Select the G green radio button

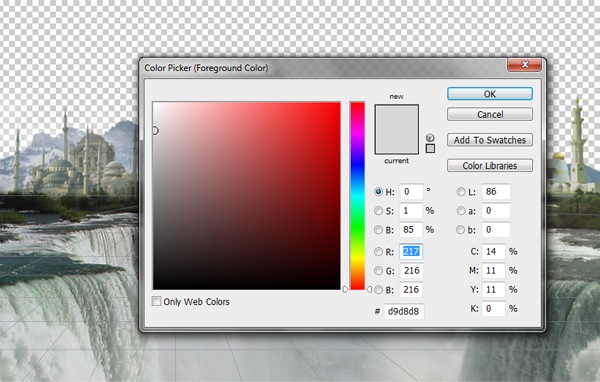click(378, 271)
